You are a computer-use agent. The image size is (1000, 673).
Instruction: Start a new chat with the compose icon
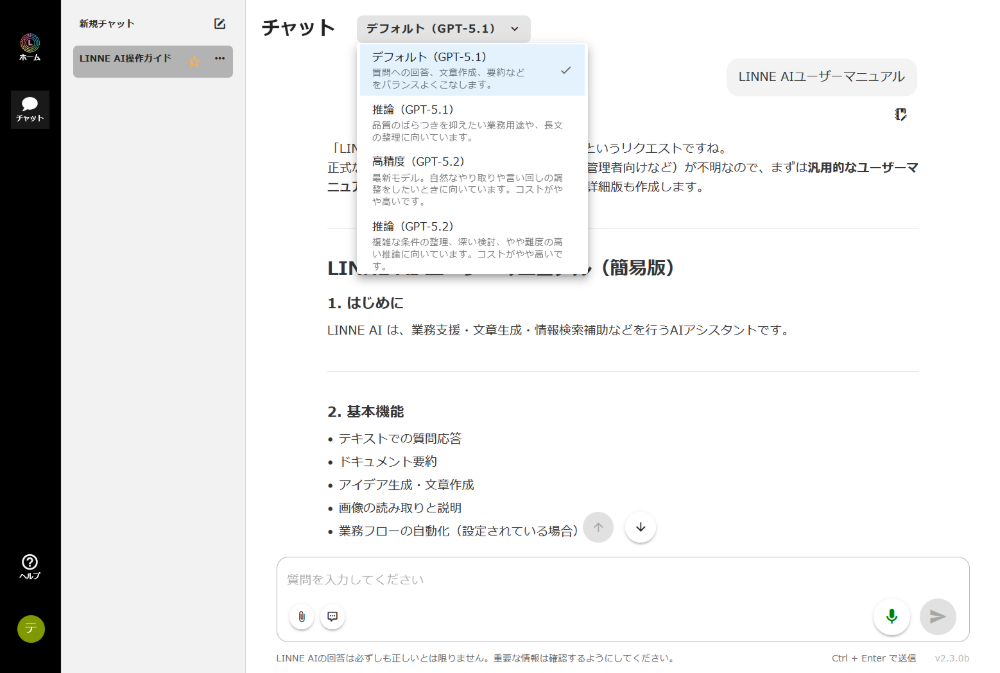219,24
